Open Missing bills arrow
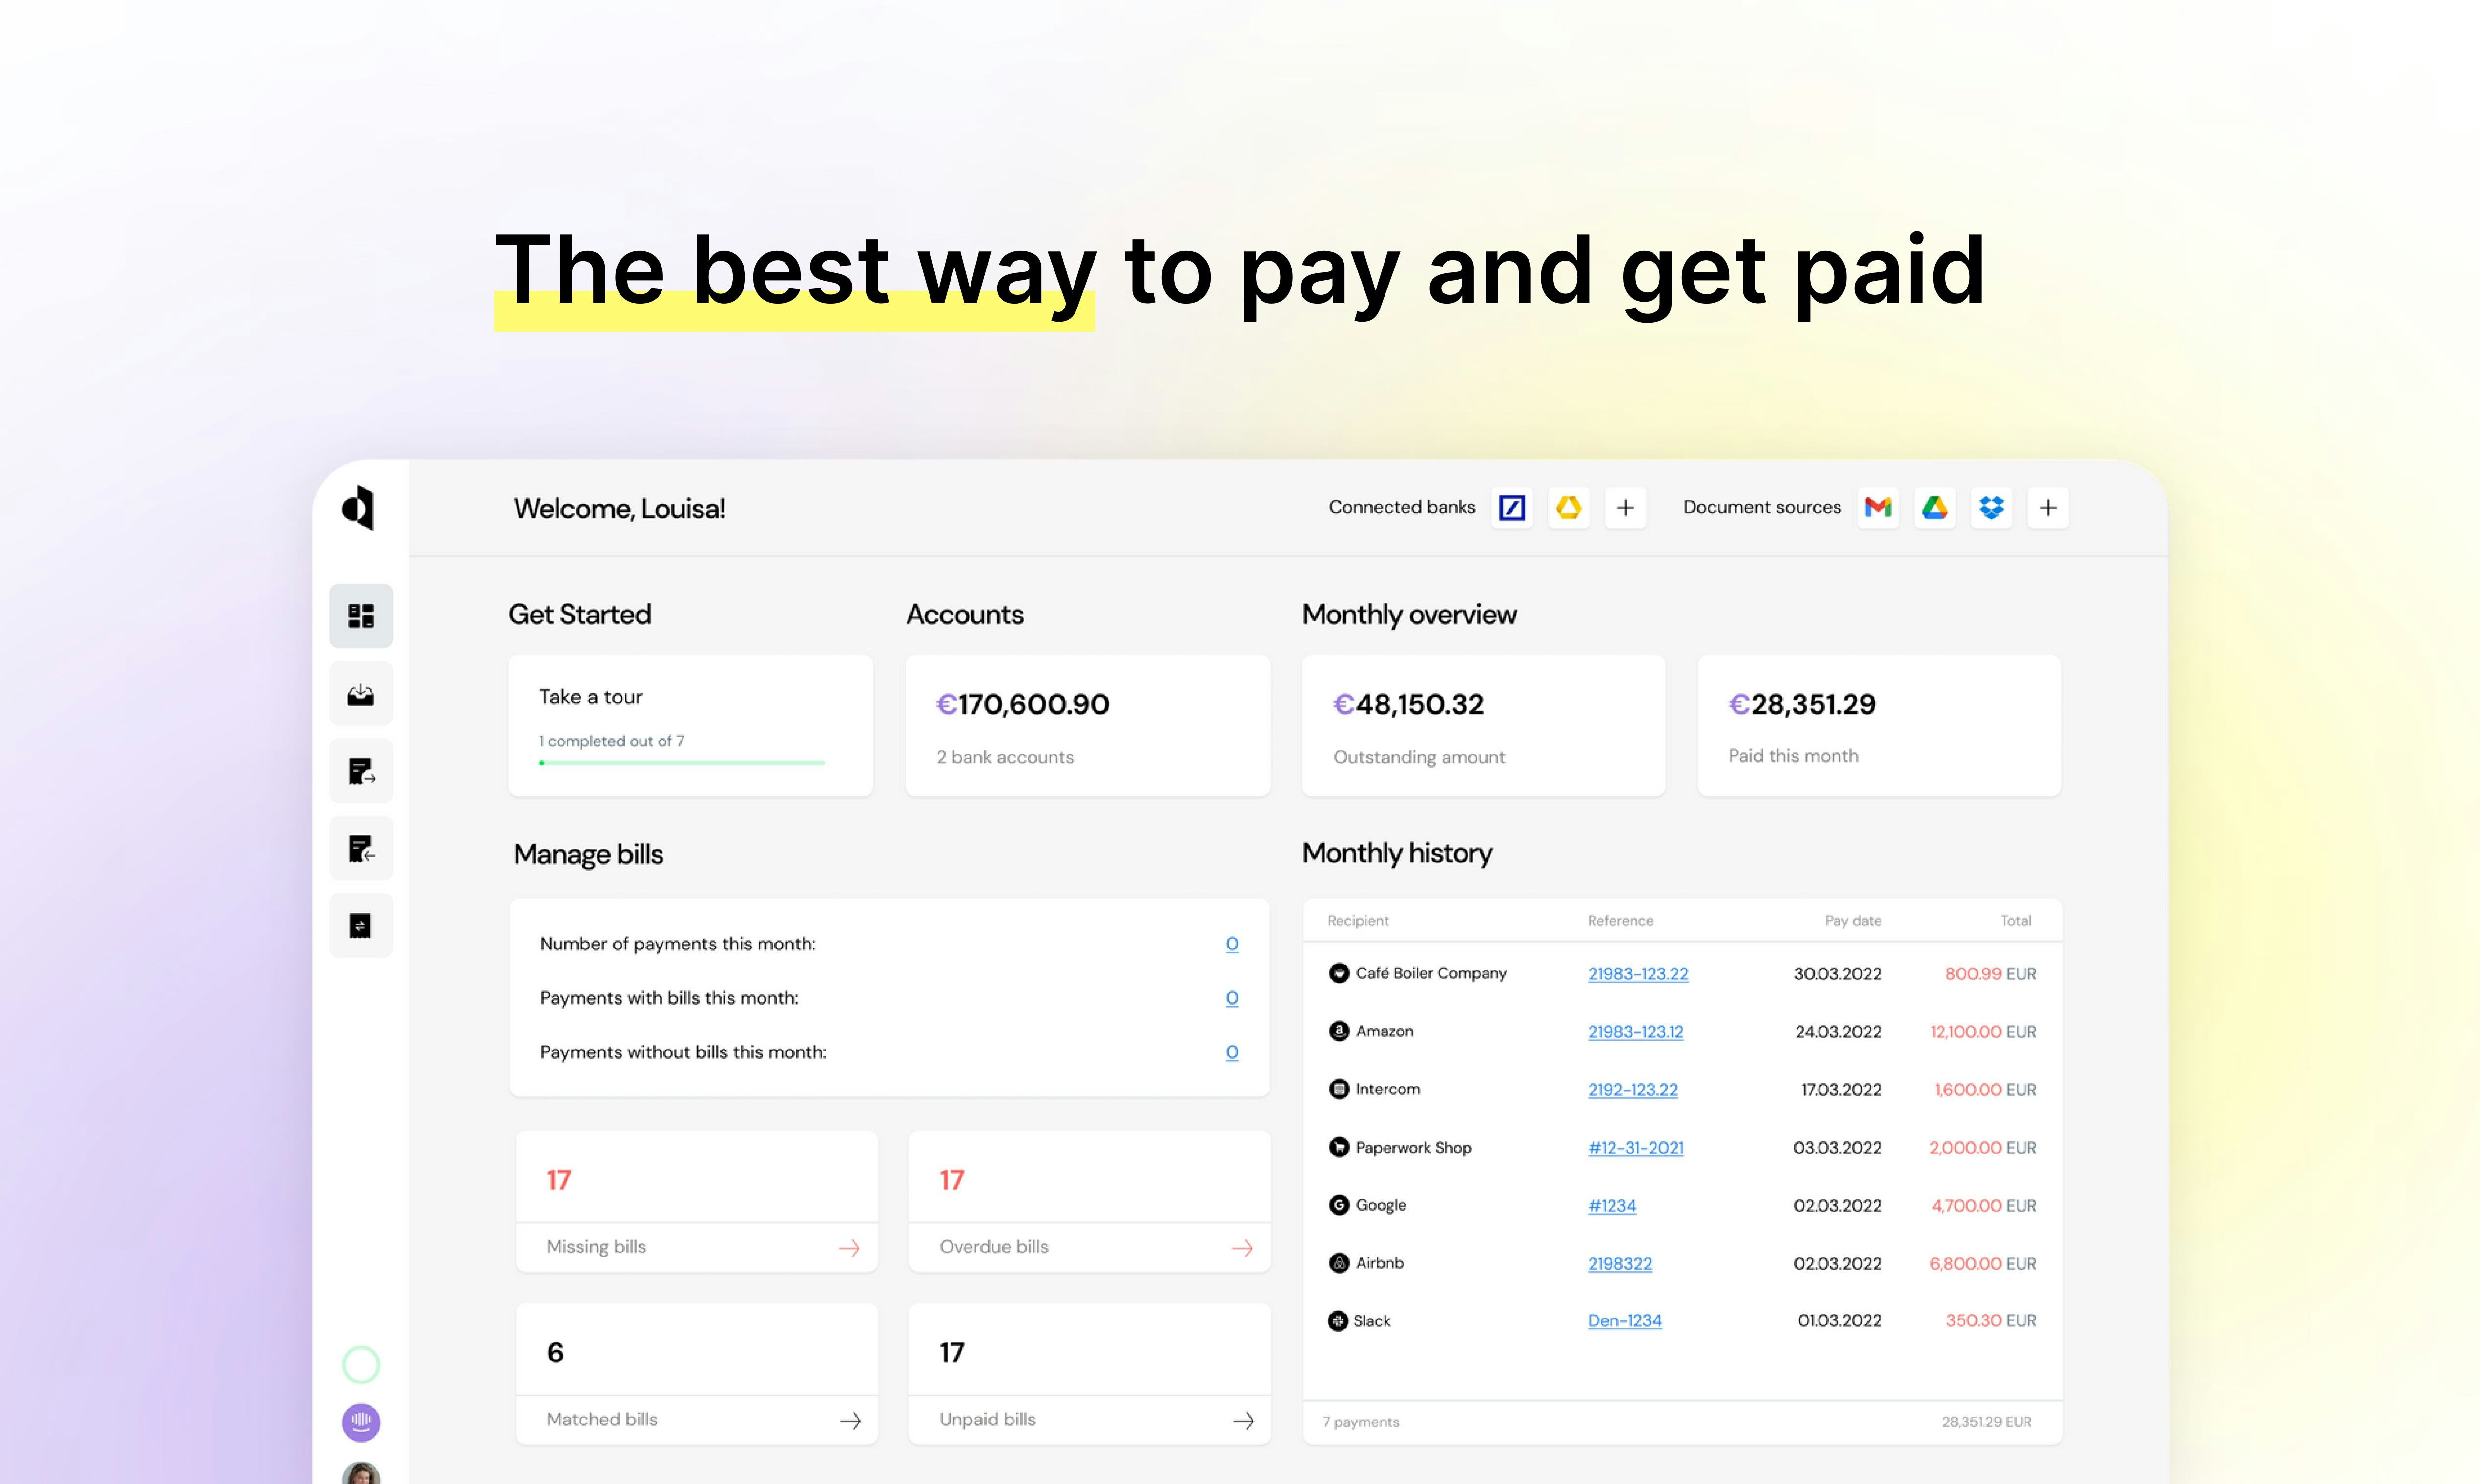This screenshot has height=1484, width=2480. 849,1247
